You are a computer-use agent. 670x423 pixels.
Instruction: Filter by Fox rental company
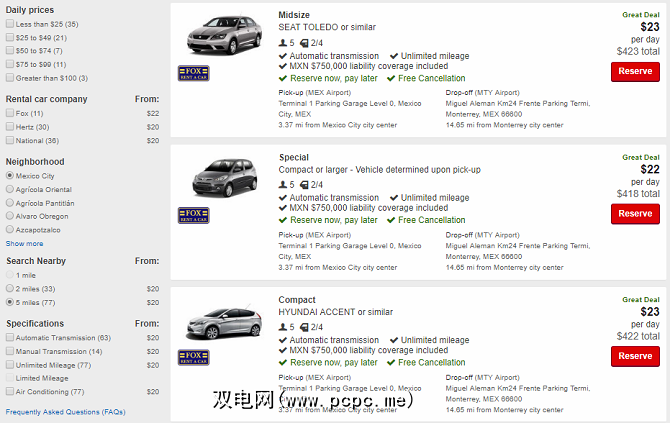[x=10, y=113]
